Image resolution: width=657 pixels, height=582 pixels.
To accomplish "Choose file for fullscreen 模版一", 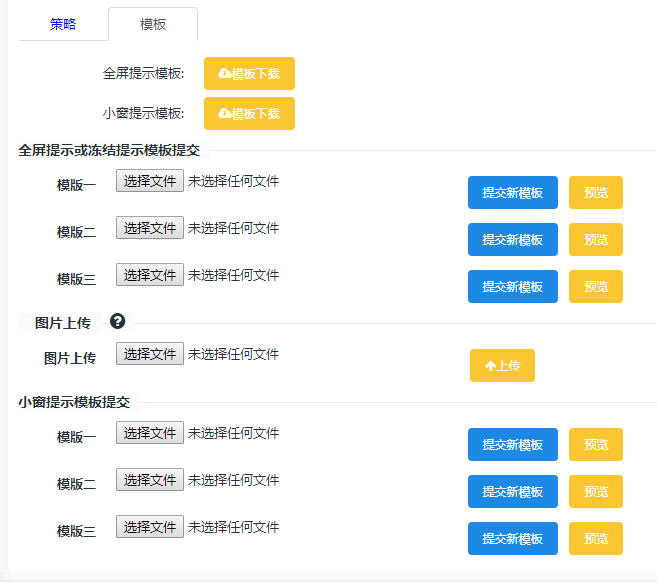I will coord(150,181).
